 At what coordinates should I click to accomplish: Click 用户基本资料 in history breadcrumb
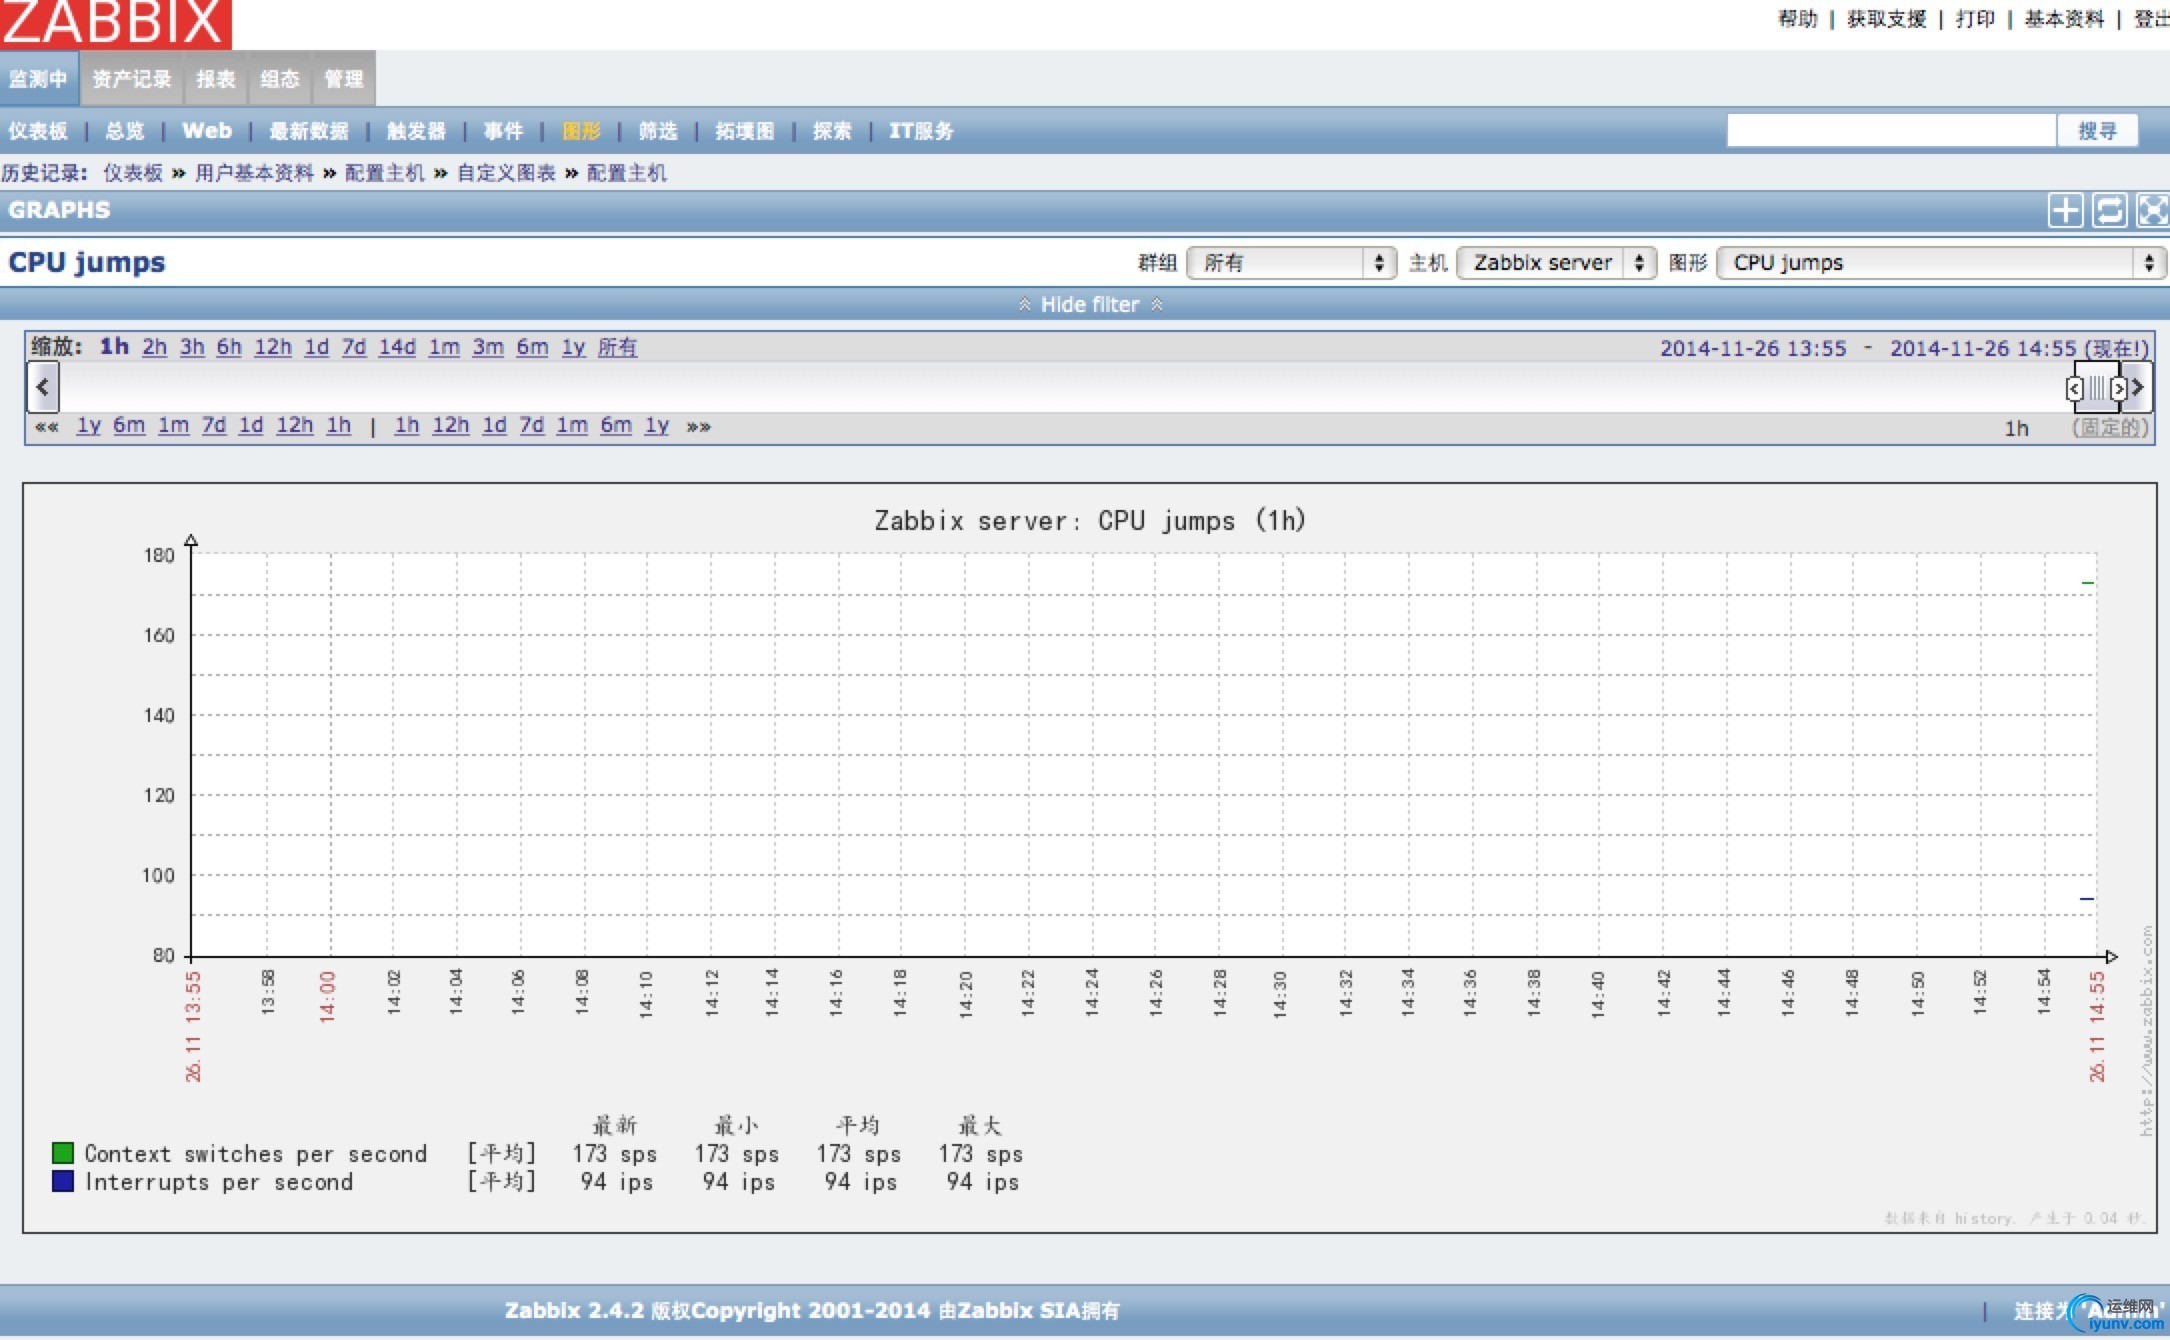254,173
